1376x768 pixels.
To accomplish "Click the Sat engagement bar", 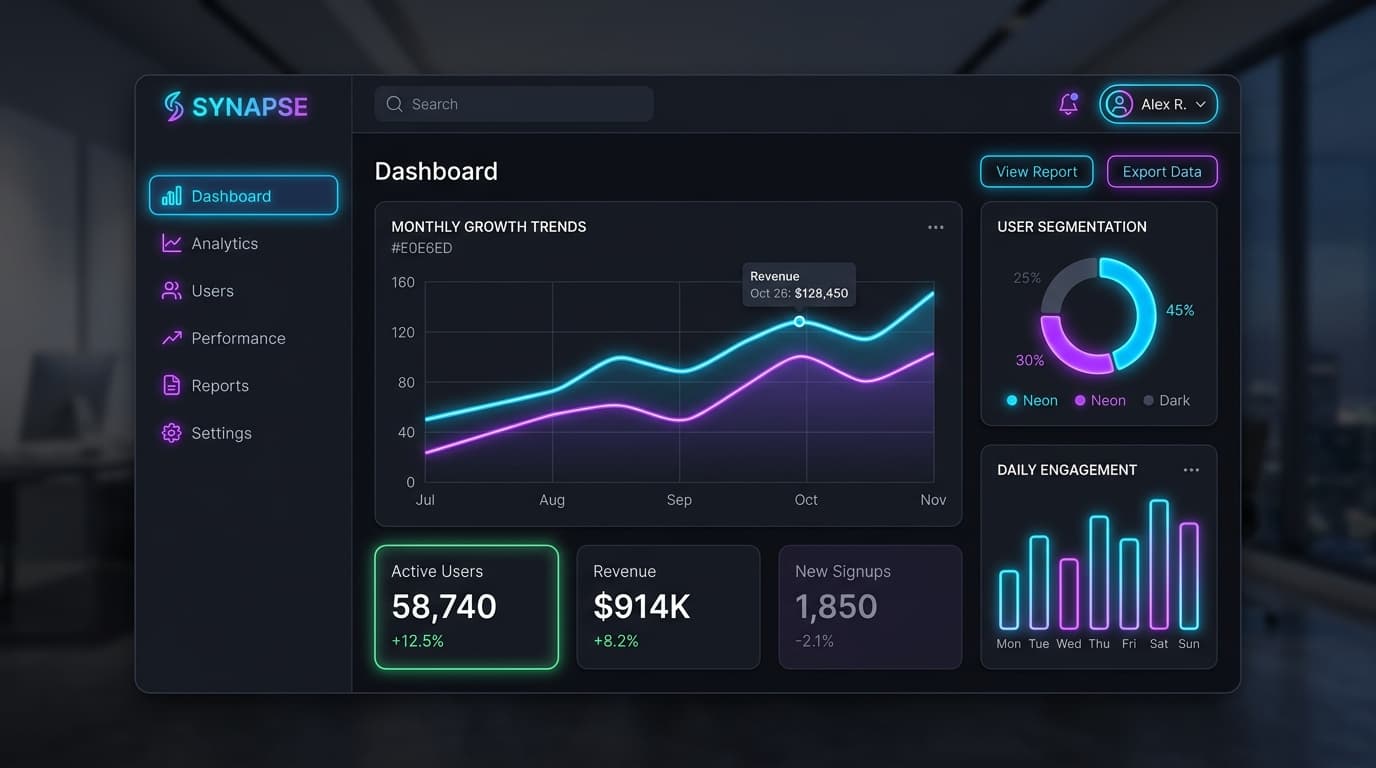I will (1159, 565).
